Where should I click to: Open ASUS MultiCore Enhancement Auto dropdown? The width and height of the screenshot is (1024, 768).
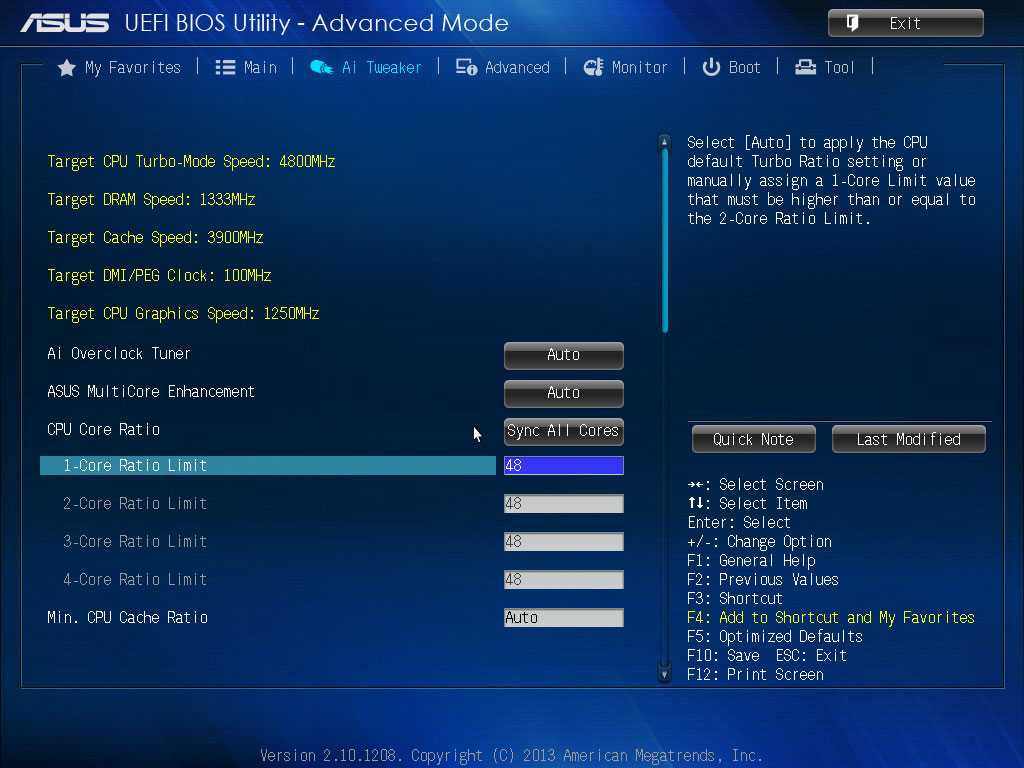564,393
